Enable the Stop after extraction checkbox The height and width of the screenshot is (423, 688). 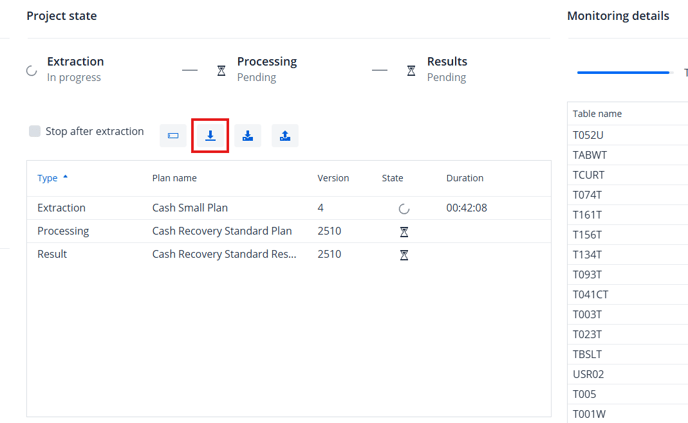pos(35,132)
